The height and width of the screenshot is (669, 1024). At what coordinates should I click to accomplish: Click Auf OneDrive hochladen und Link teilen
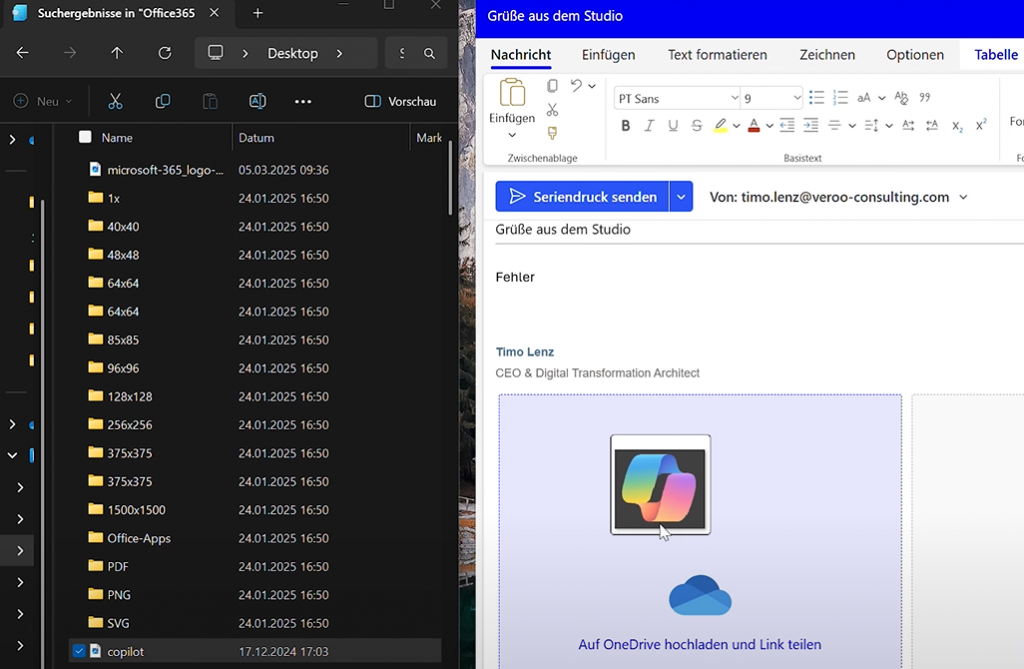coord(700,645)
